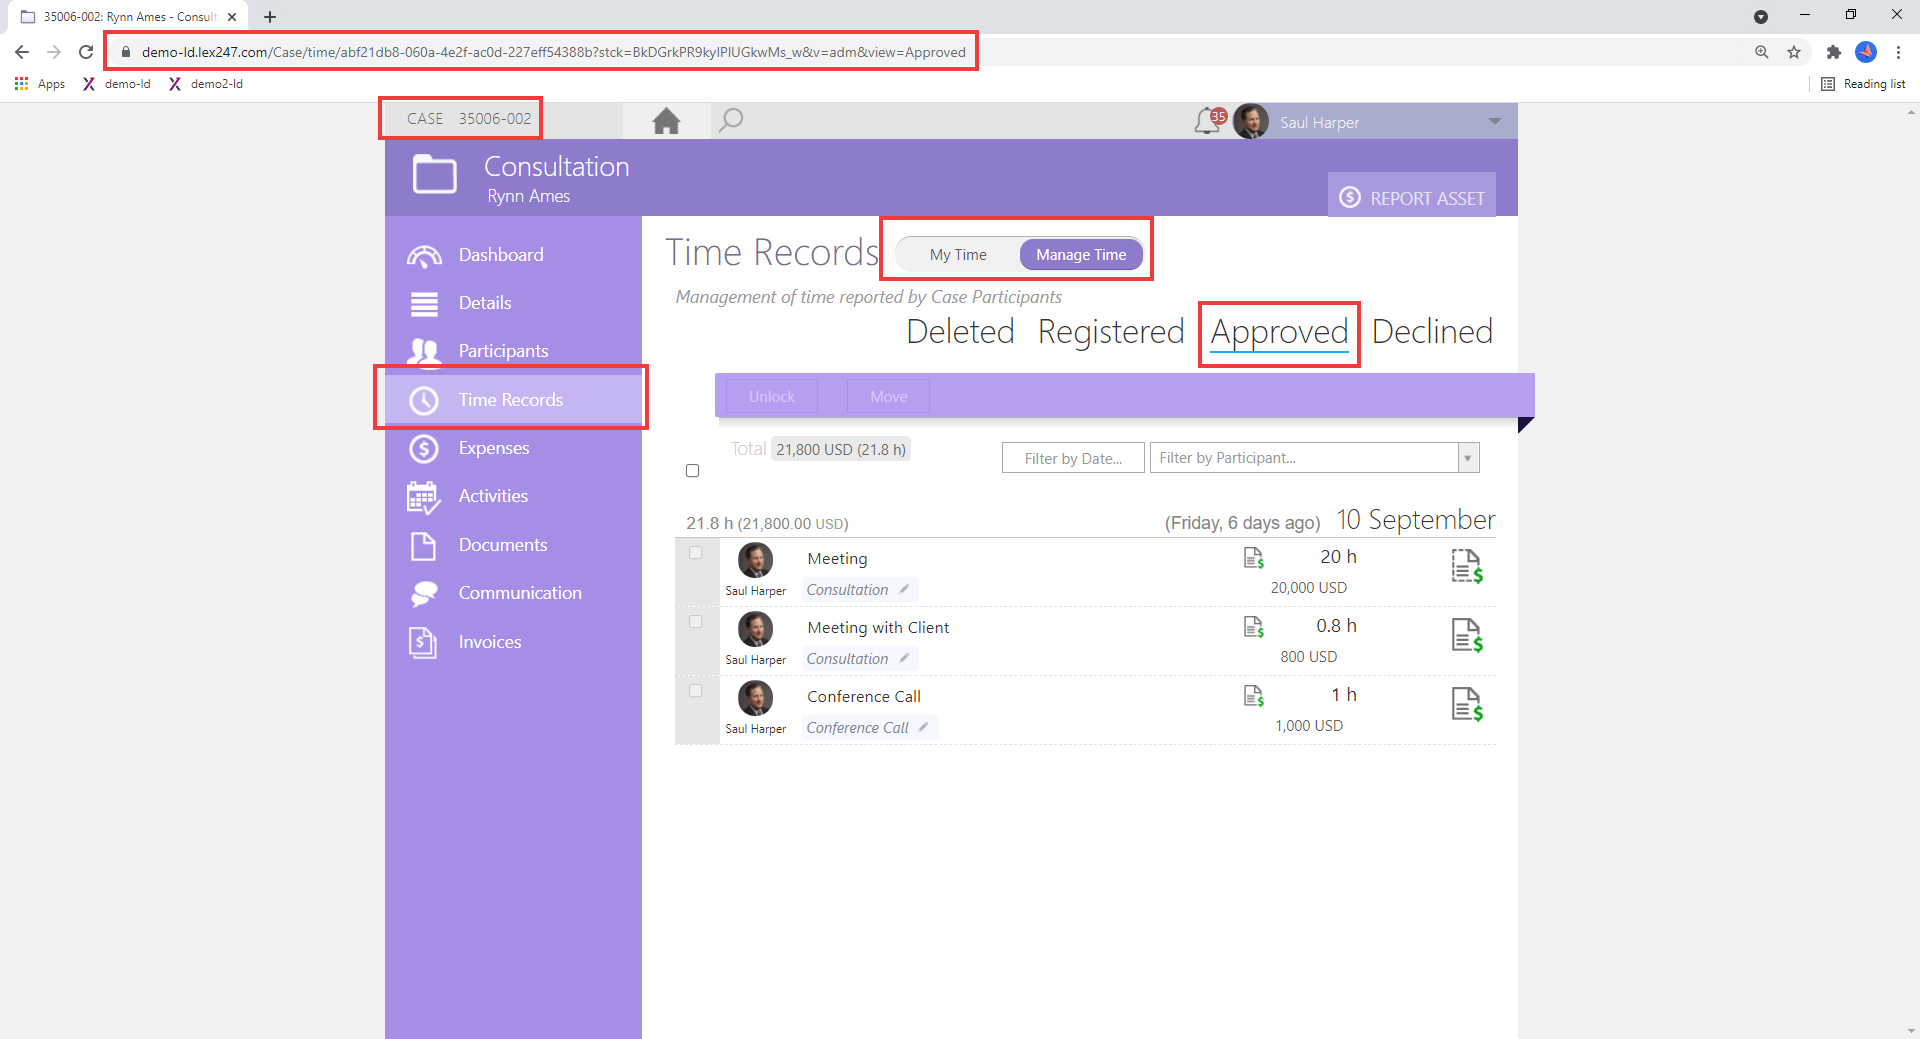The width and height of the screenshot is (1920, 1039).
Task: Click the Expenses dollar-circle icon
Action: click(424, 449)
